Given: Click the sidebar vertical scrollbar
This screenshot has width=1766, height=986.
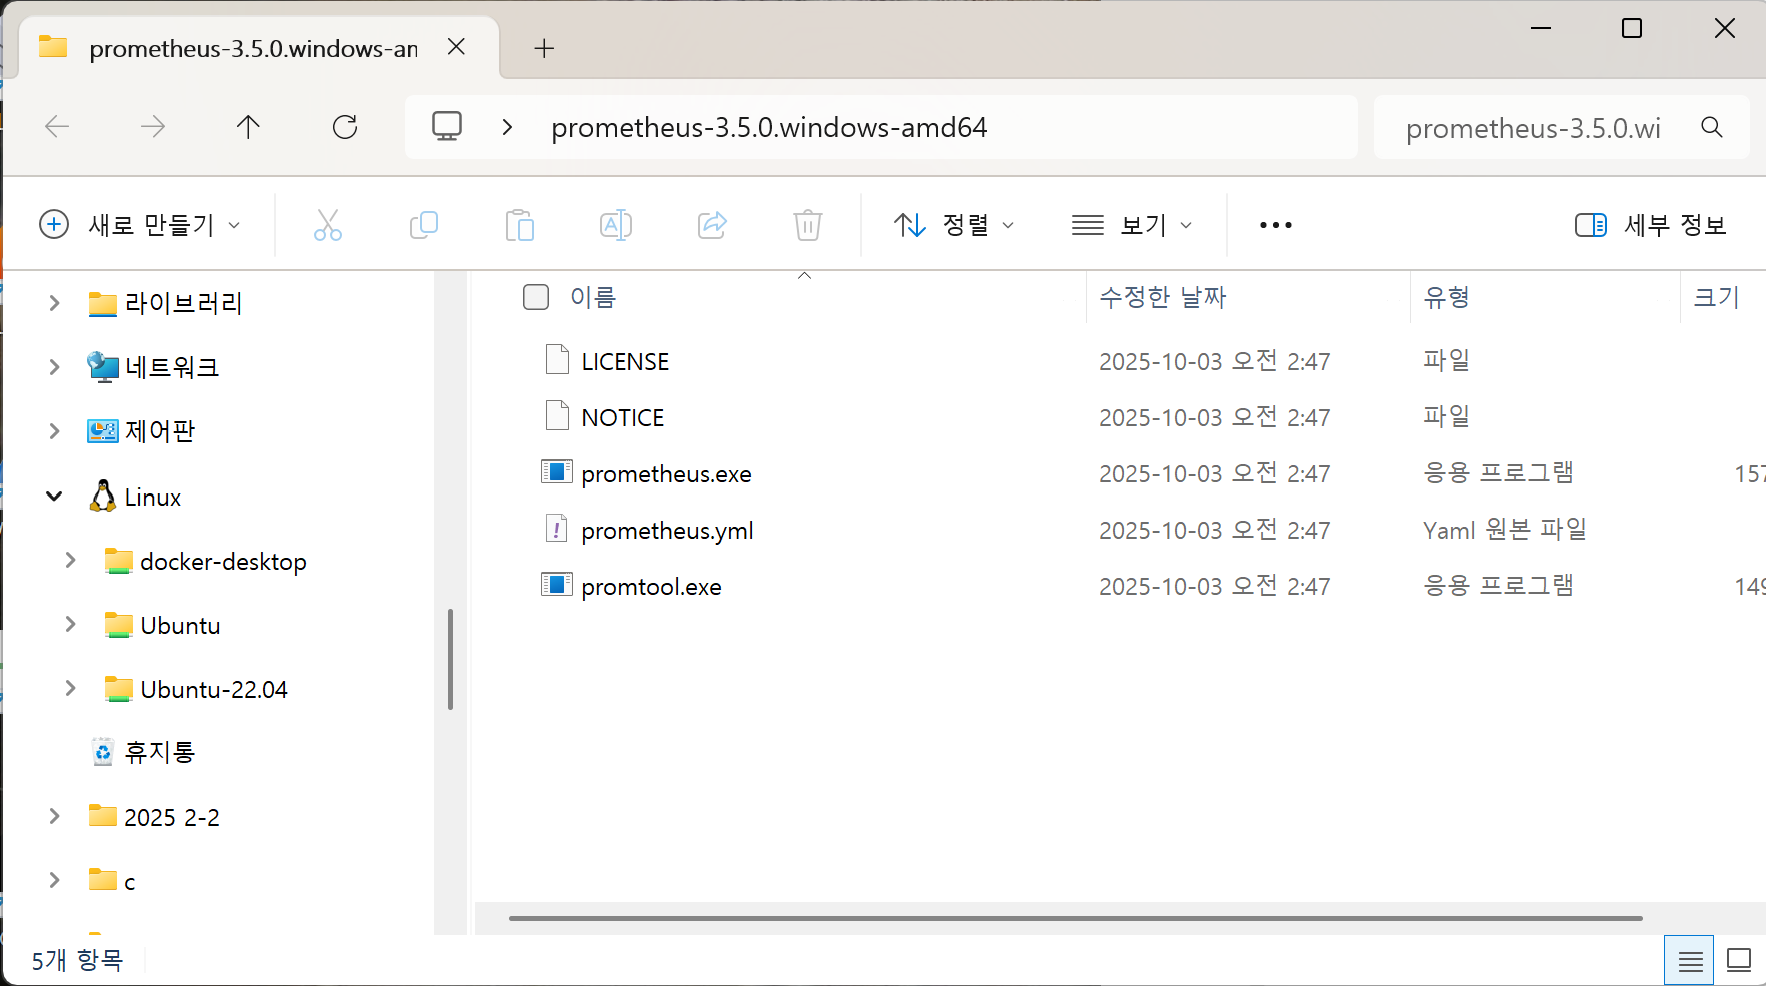Looking at the screenshot, I should point(451,659).
